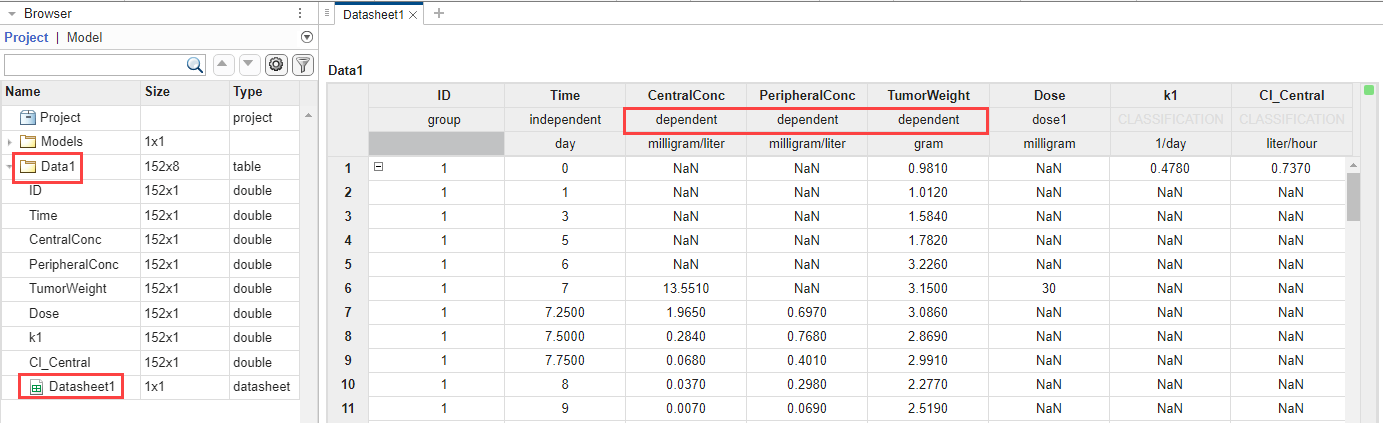Add a new tab with plus icon

point(439,14)
